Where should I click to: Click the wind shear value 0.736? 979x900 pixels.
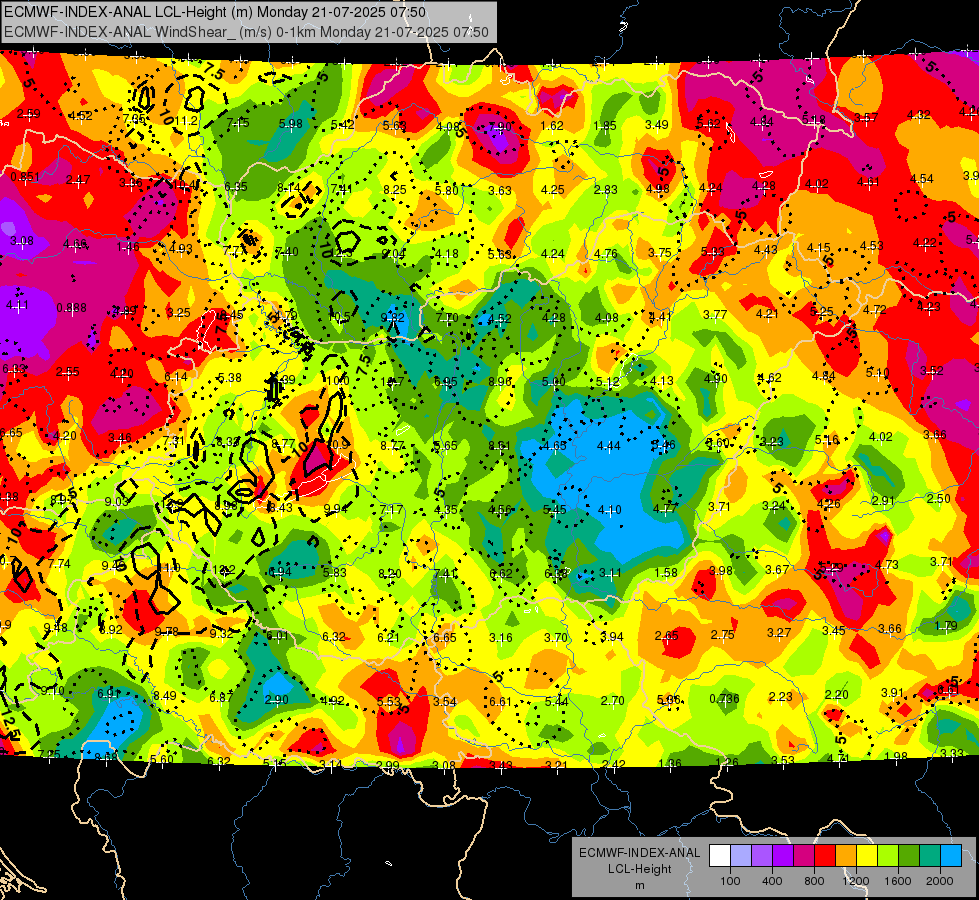tap(724, 699)
